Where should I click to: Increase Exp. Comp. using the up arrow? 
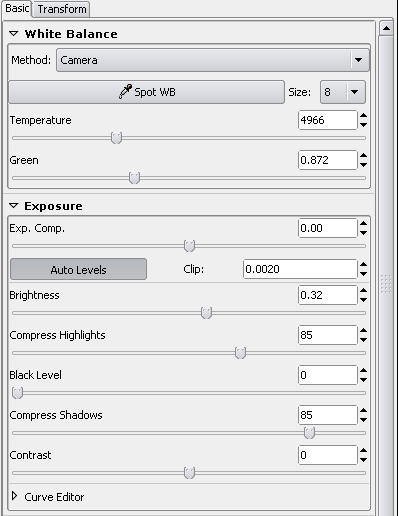pyautogui.click(x=363, y=224)
